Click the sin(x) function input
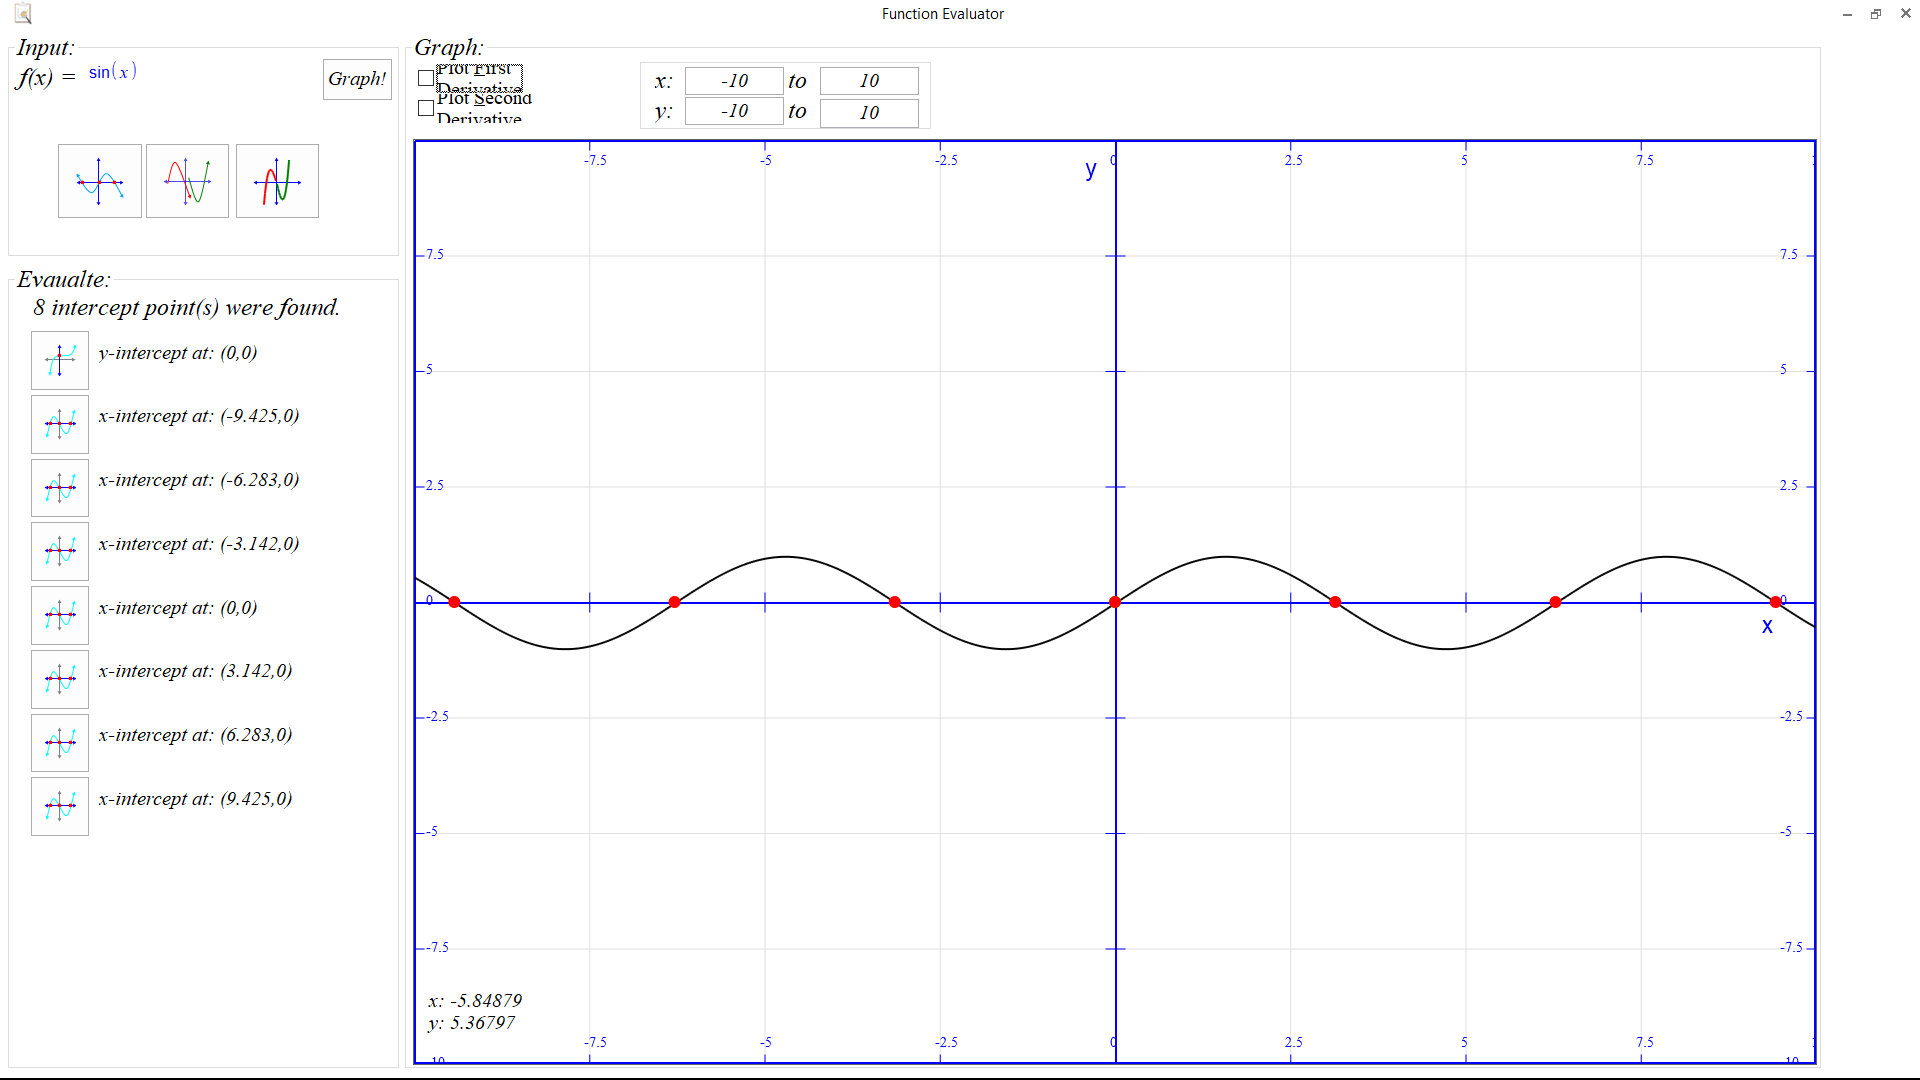This screenshot has width=1920, height=1080. [113, 72]
